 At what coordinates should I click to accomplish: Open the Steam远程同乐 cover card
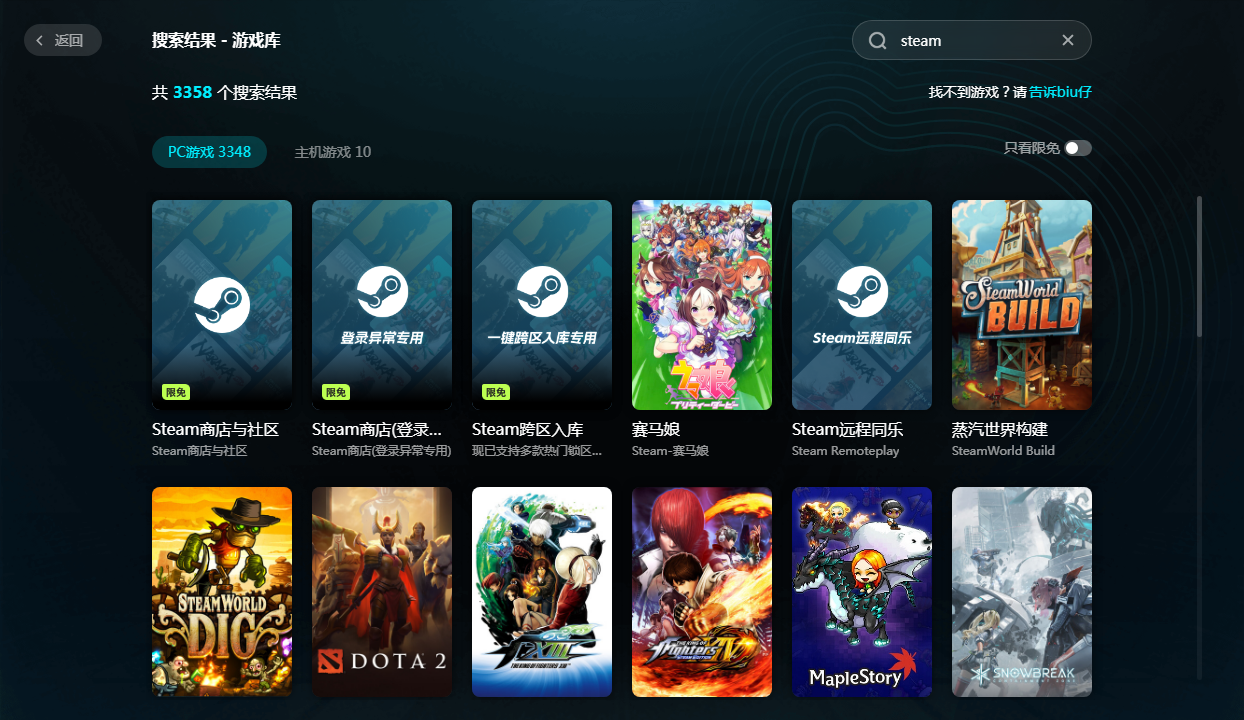coord(862,305)
